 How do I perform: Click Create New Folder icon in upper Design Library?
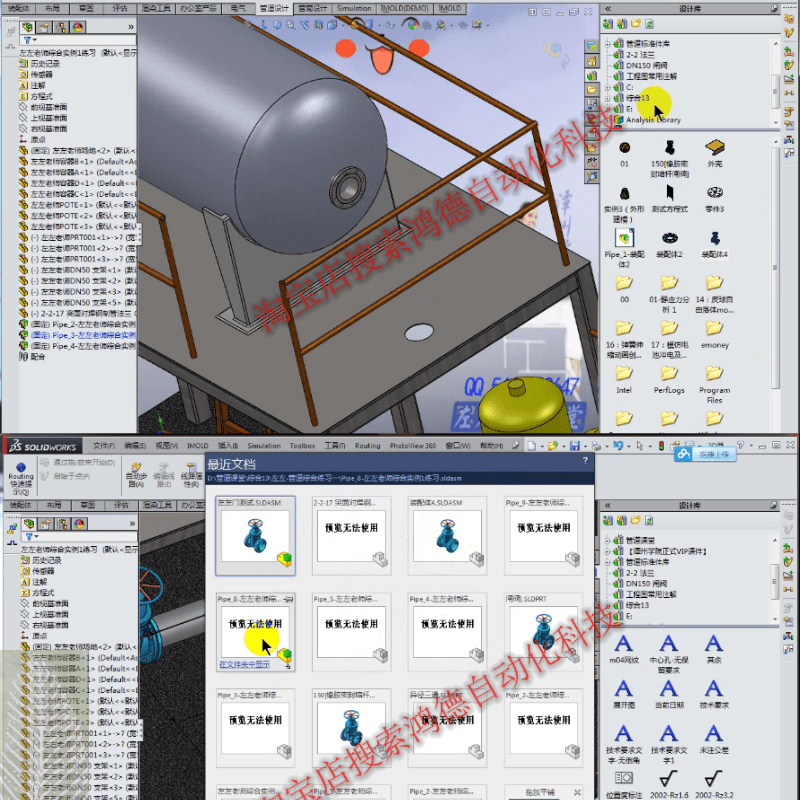635,23
